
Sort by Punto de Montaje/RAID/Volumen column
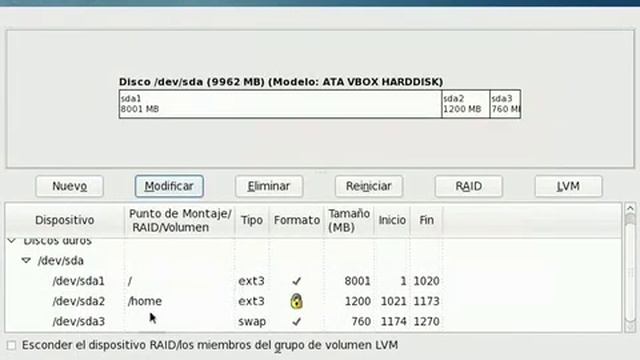180,220
